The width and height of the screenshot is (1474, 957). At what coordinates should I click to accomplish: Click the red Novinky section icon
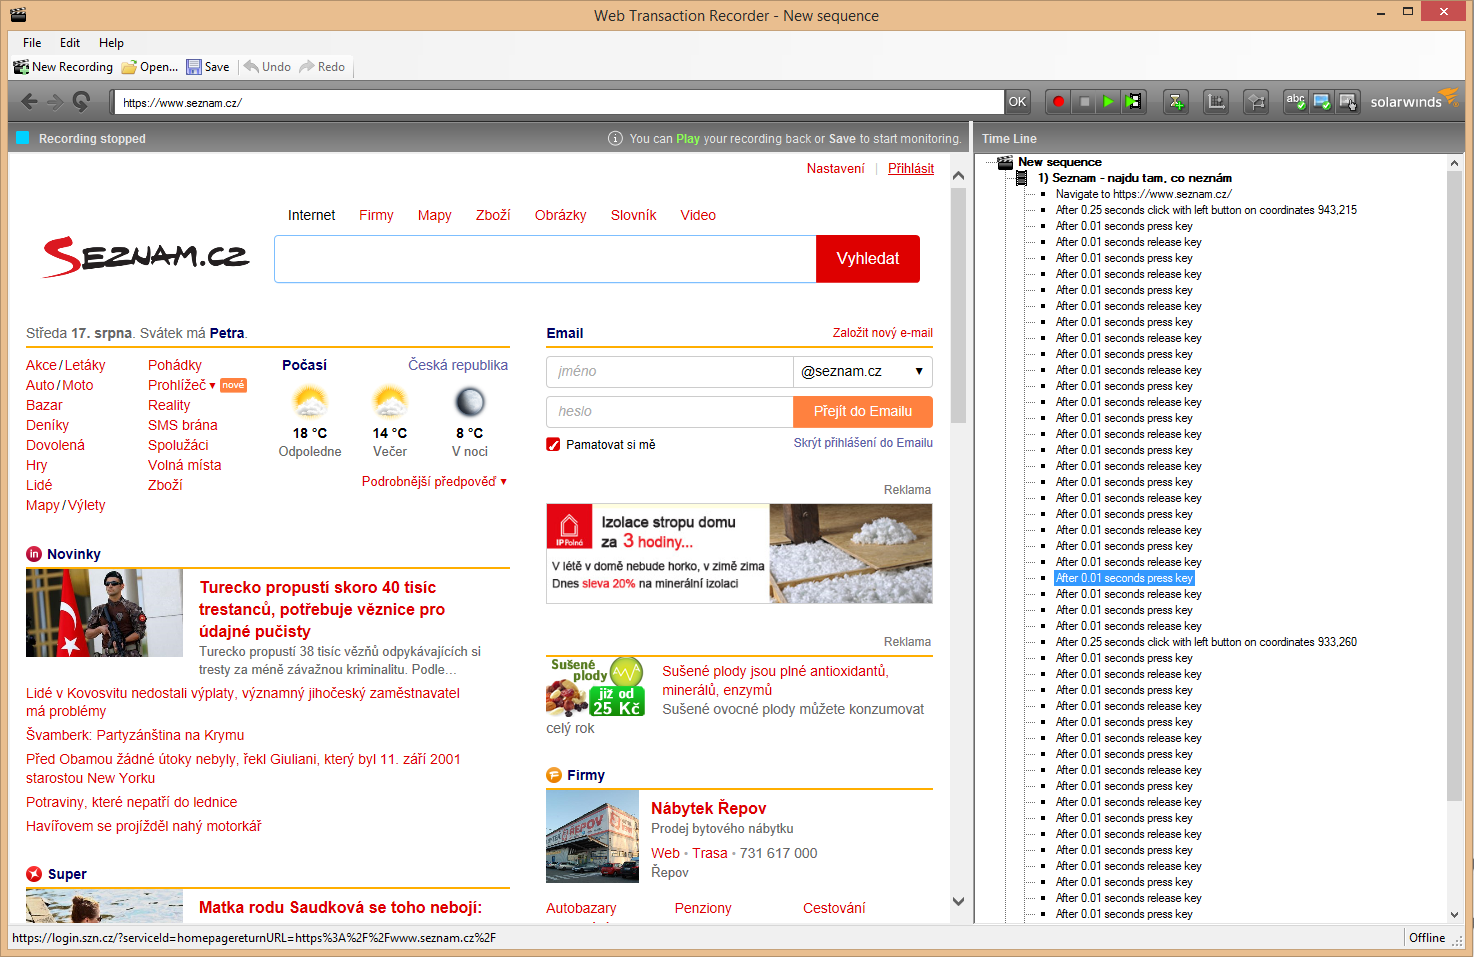[34, 554]
